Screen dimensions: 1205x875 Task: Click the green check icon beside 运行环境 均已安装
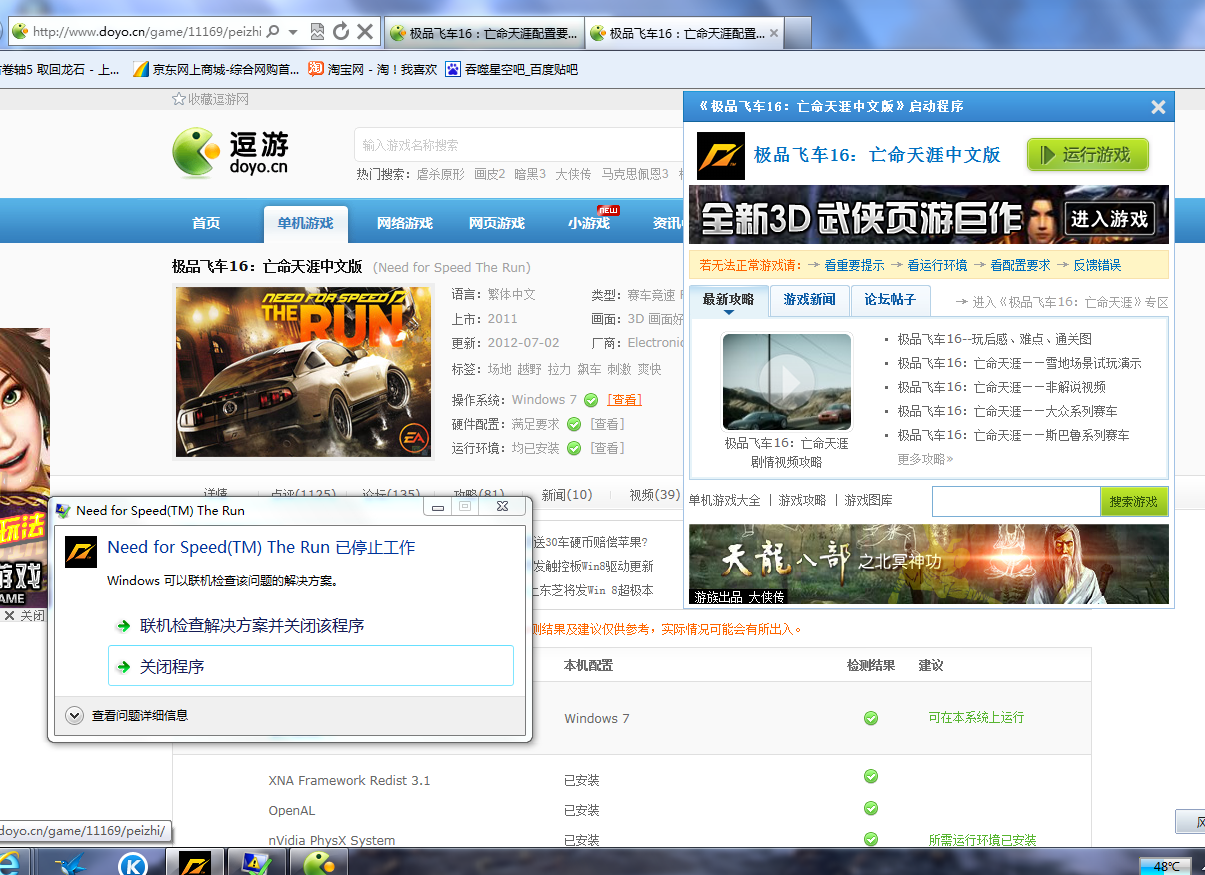click(574, 448)
